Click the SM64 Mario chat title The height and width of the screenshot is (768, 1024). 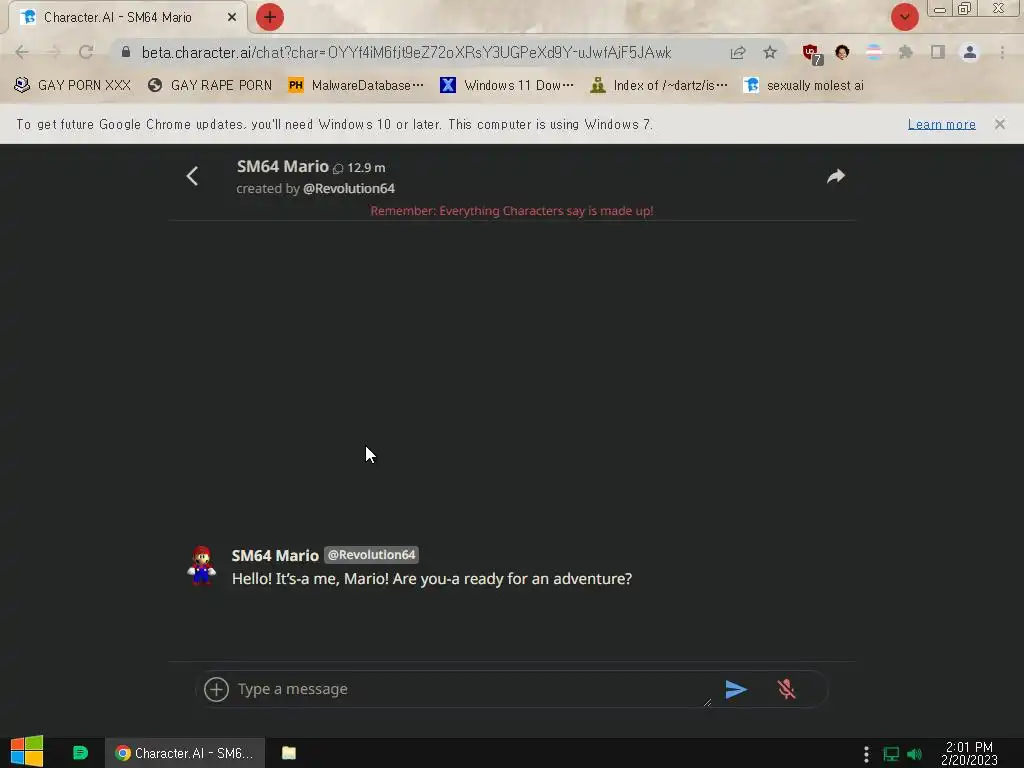pos(282,167)
